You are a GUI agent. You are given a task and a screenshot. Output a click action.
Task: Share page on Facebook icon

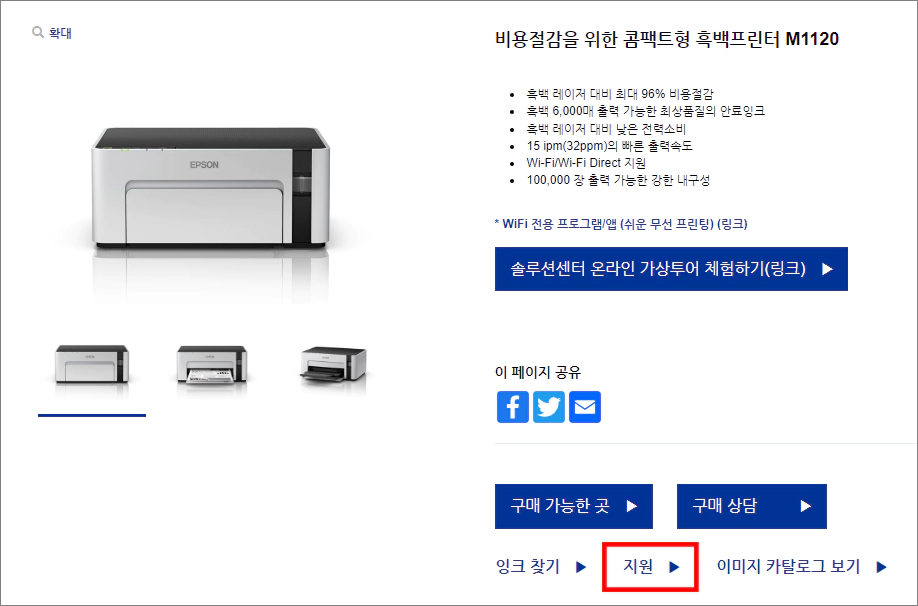coord(513,407)
